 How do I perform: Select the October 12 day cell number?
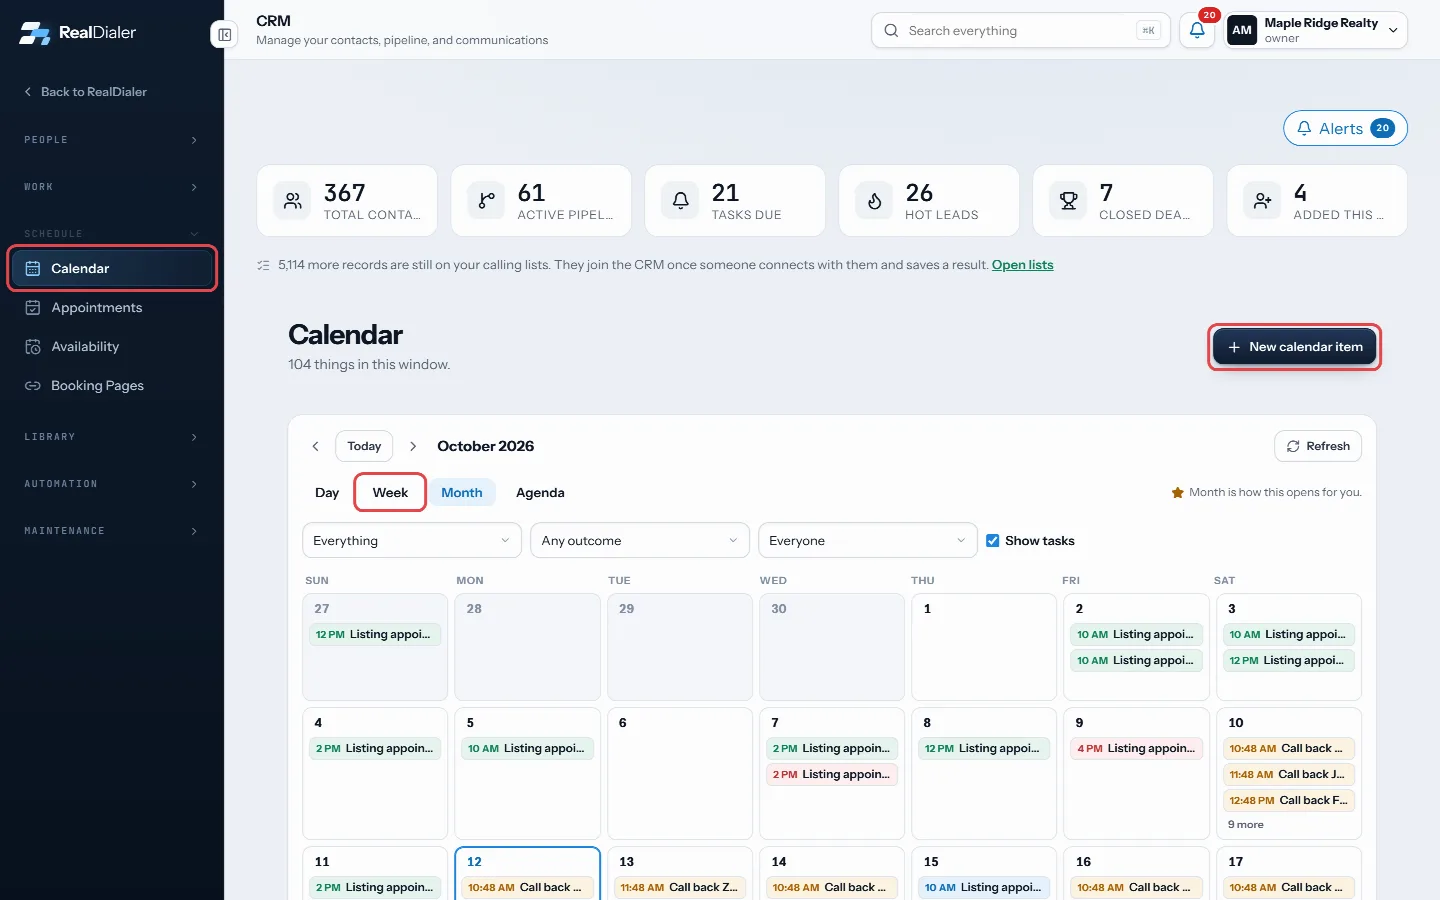[474, 861]
